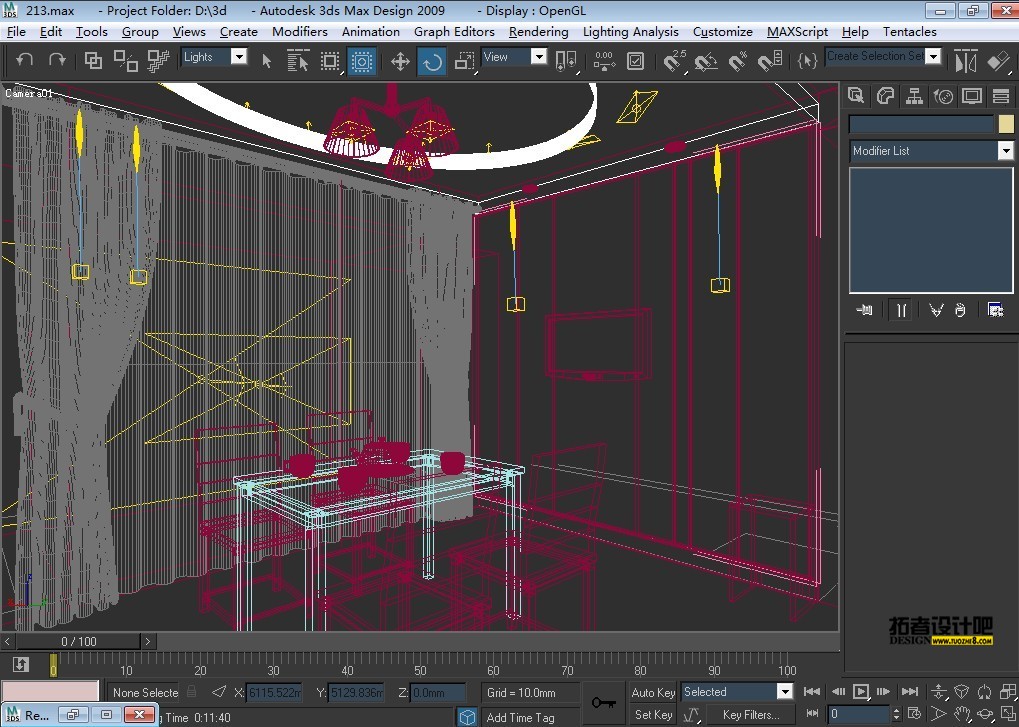1019x727 pixels.
Task: Select the Dolly Camera navigation tool
Action: point(938,692)
